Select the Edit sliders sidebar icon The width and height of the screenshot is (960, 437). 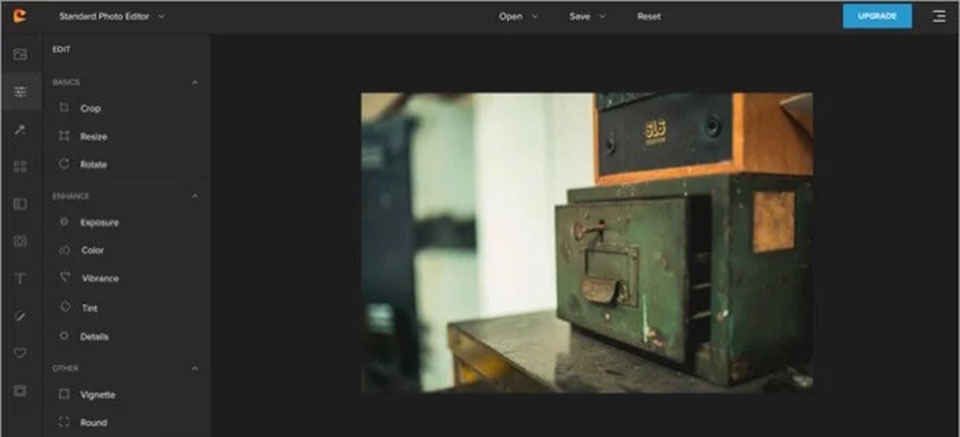tap(20, 92)
